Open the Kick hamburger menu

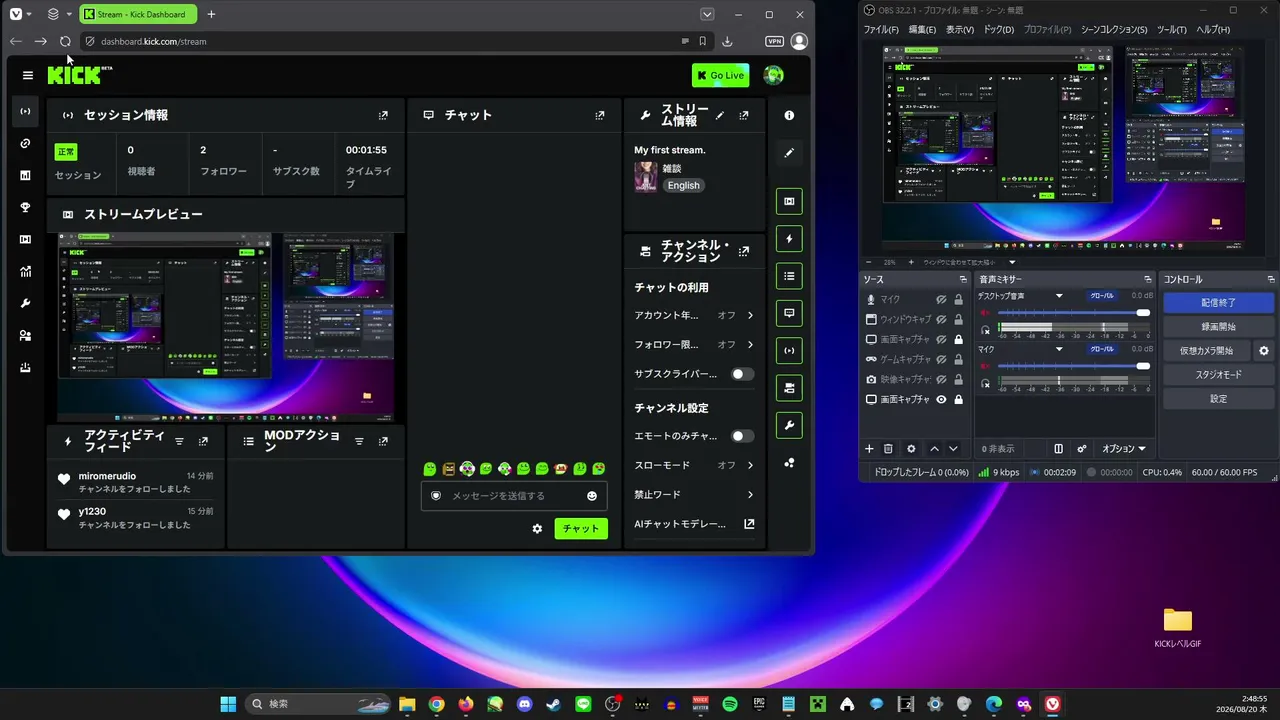[x=27, y=75]
